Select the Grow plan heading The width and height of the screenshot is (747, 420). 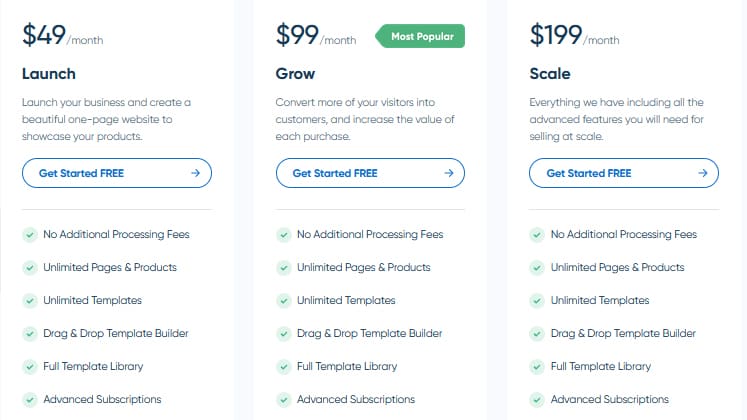click(295, 74)
